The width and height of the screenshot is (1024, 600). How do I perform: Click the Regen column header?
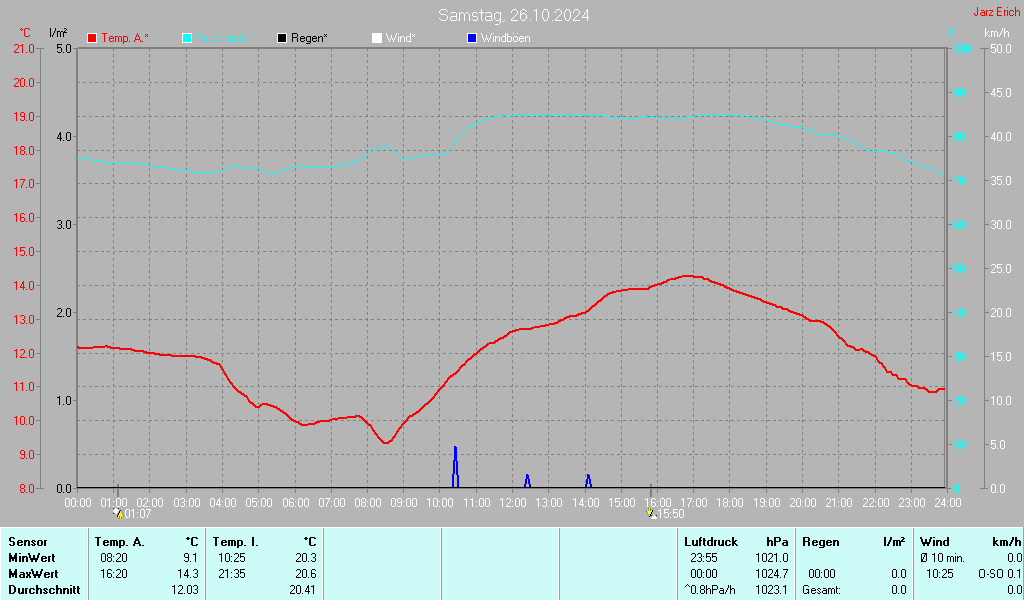pyautogui.click(x=821, y=542)
